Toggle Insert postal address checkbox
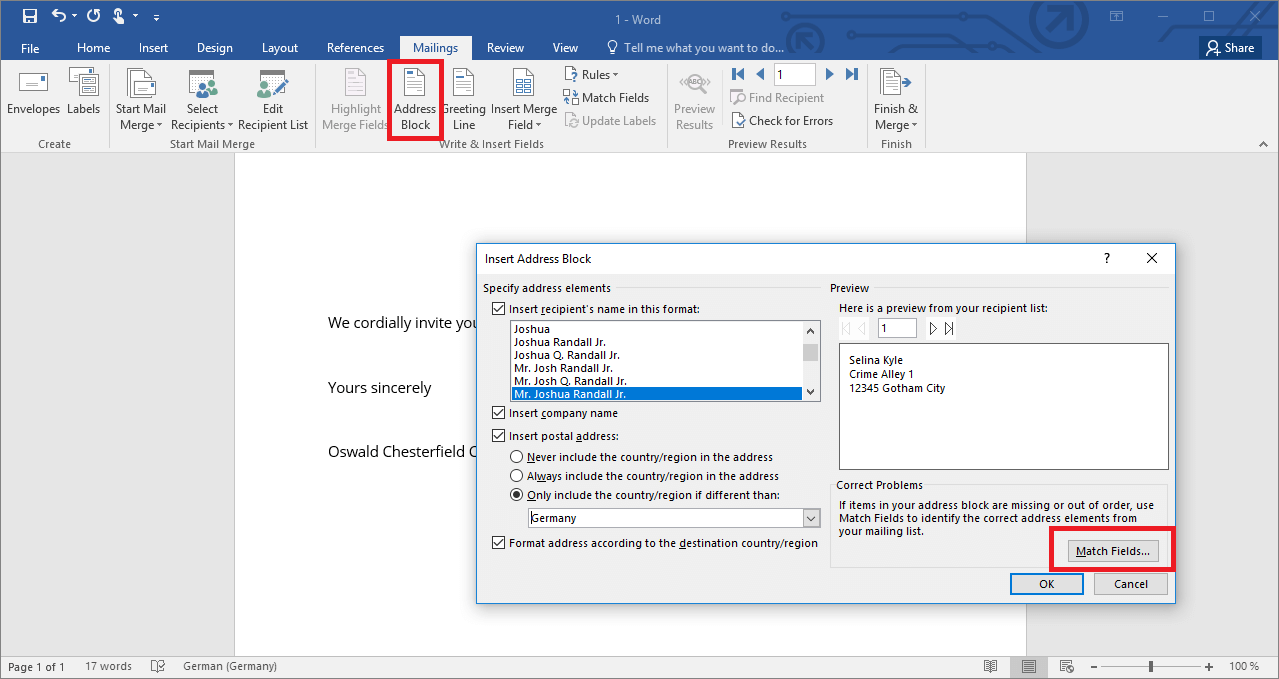This screenshot has width=1279, height=679. (x=499, y=436)
